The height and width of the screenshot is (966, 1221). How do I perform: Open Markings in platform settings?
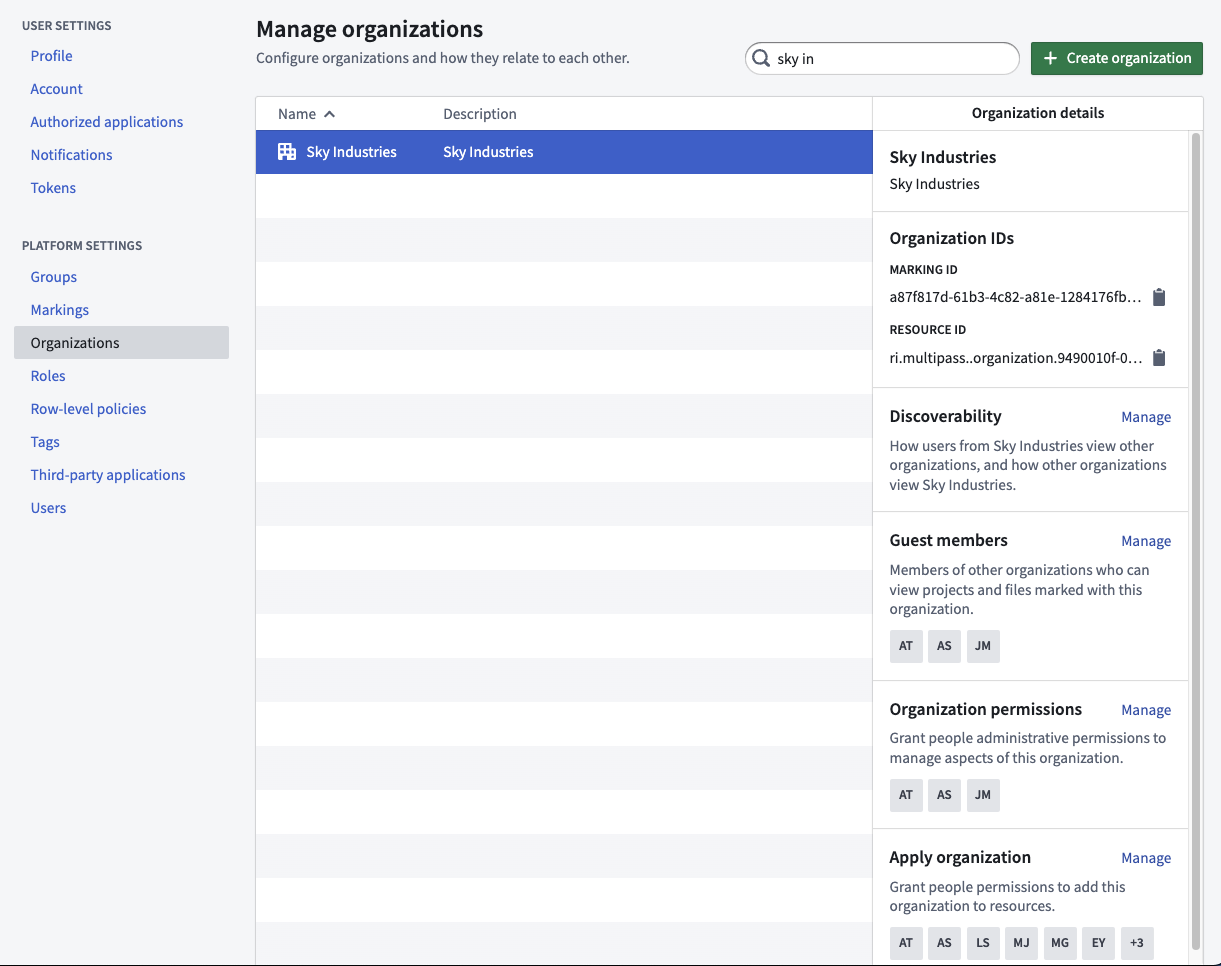tap(59, 310)
